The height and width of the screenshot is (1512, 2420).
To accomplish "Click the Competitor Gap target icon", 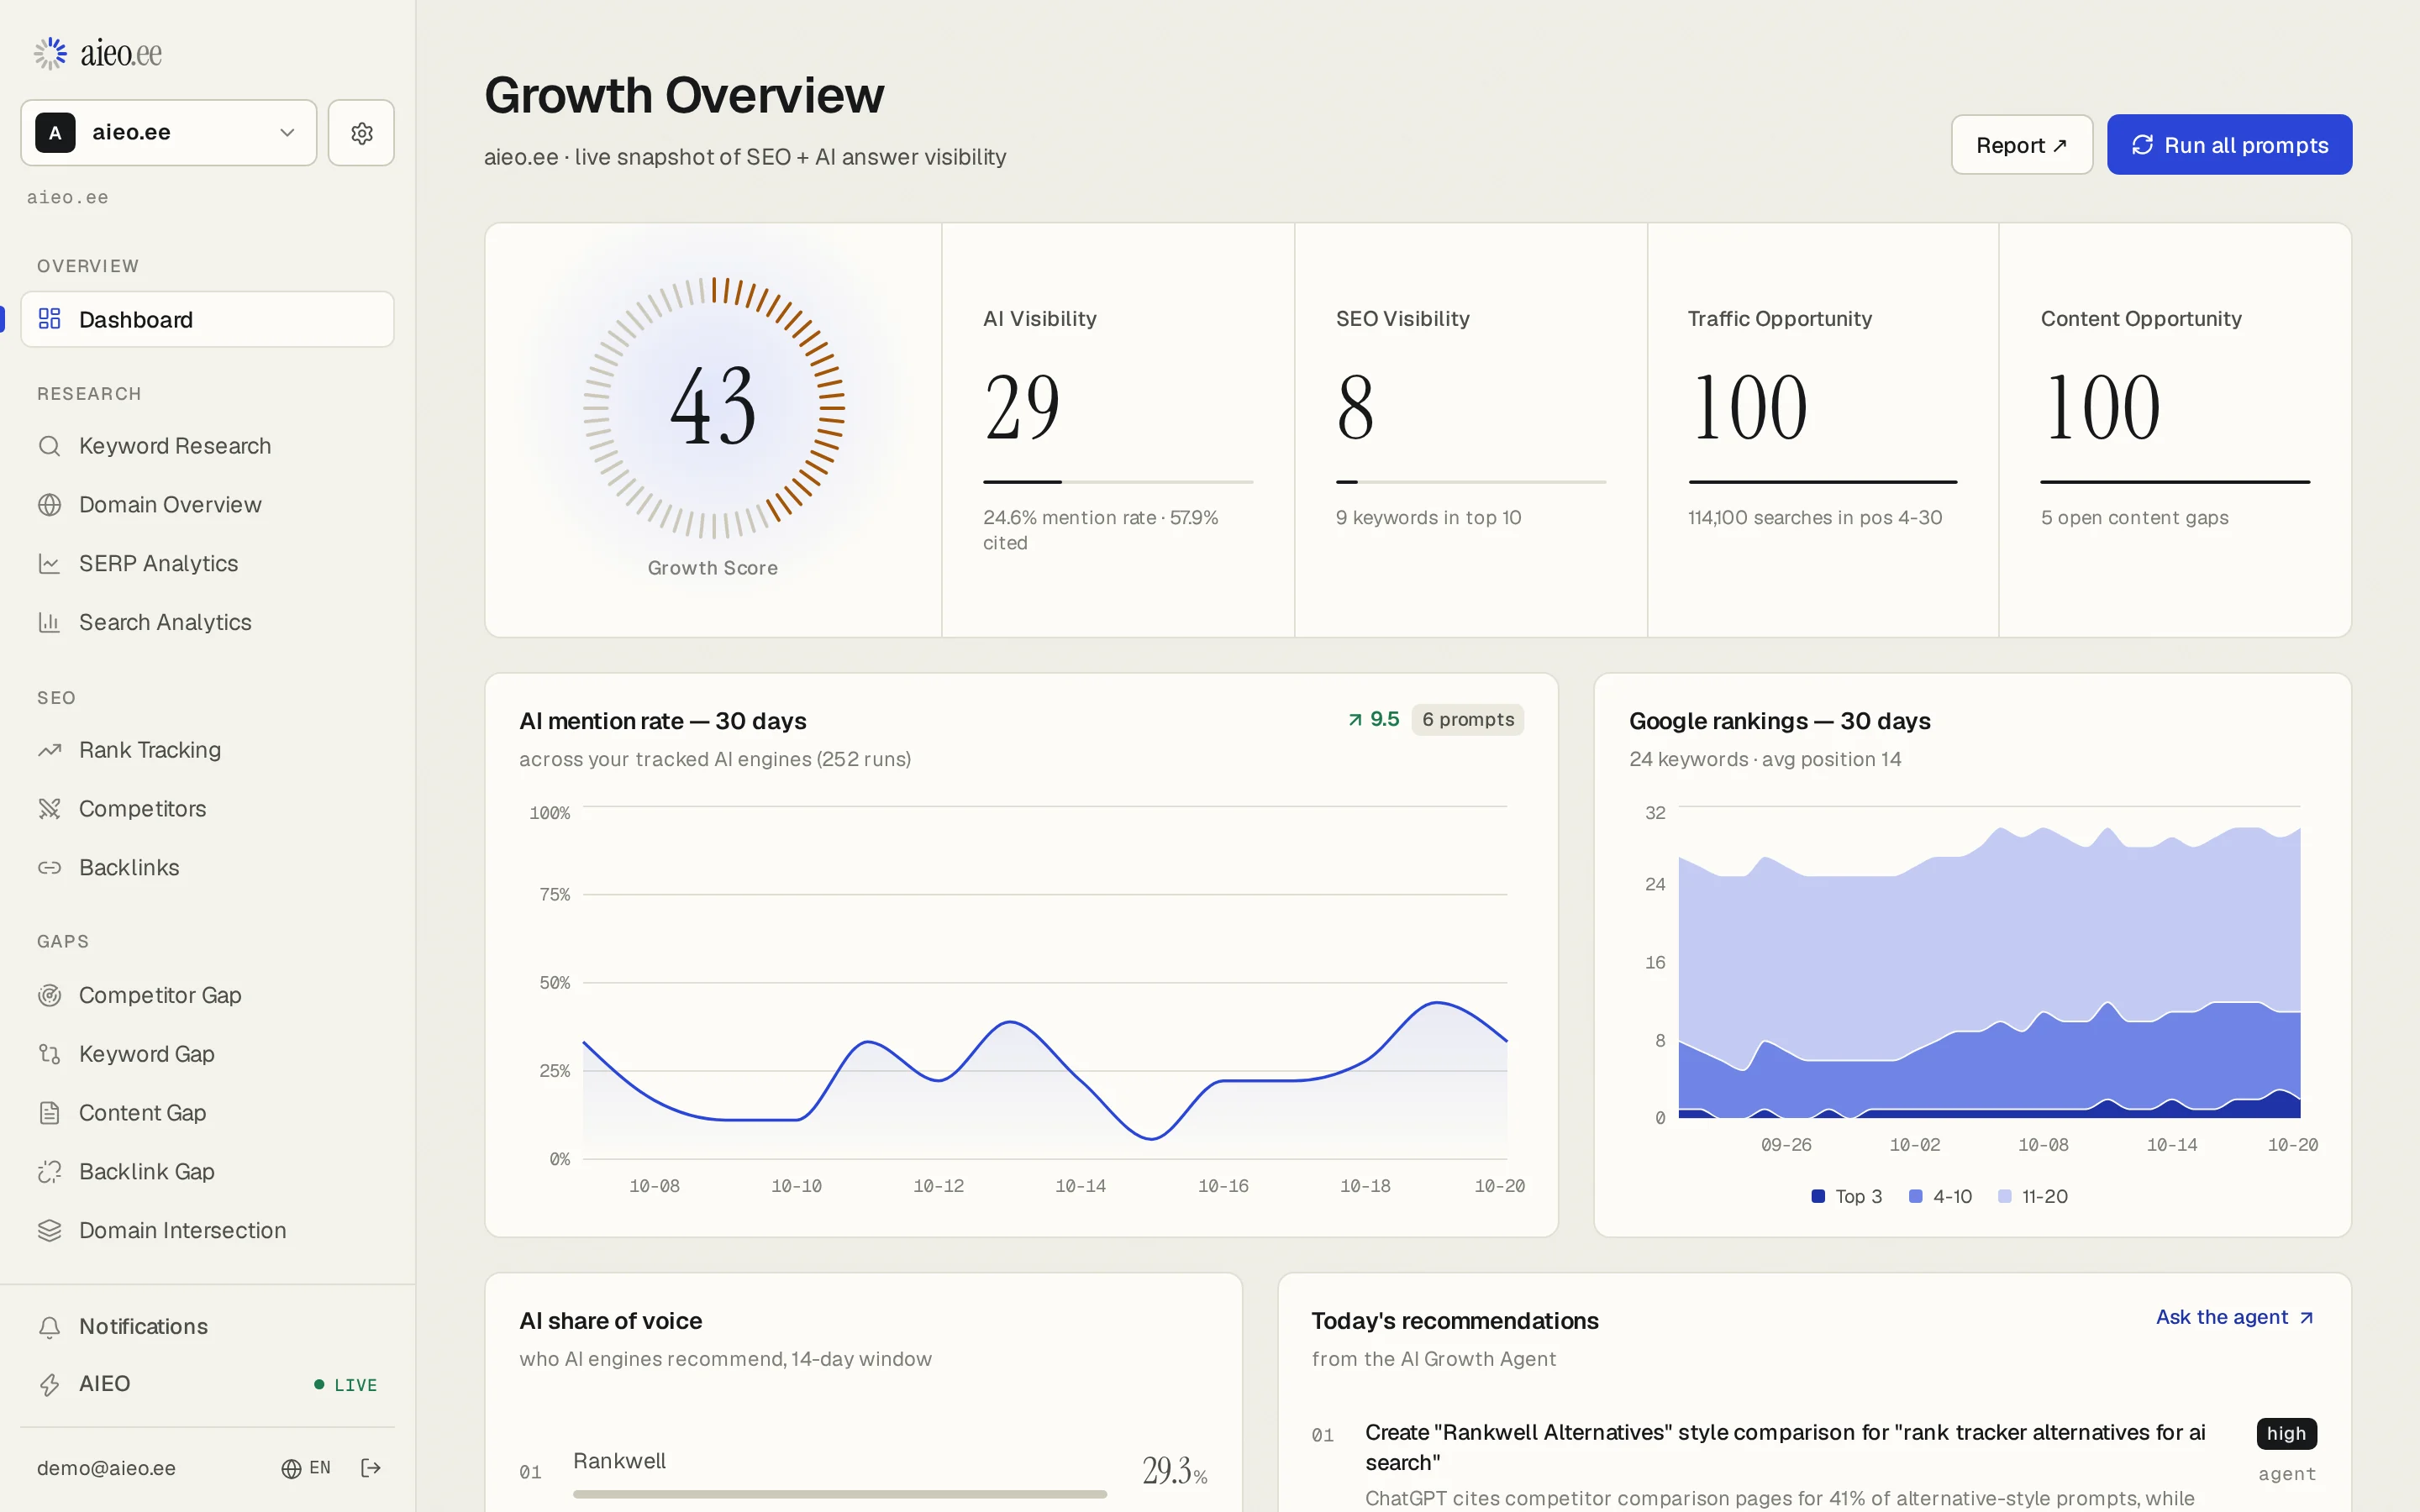I will (x=49, y=995).
